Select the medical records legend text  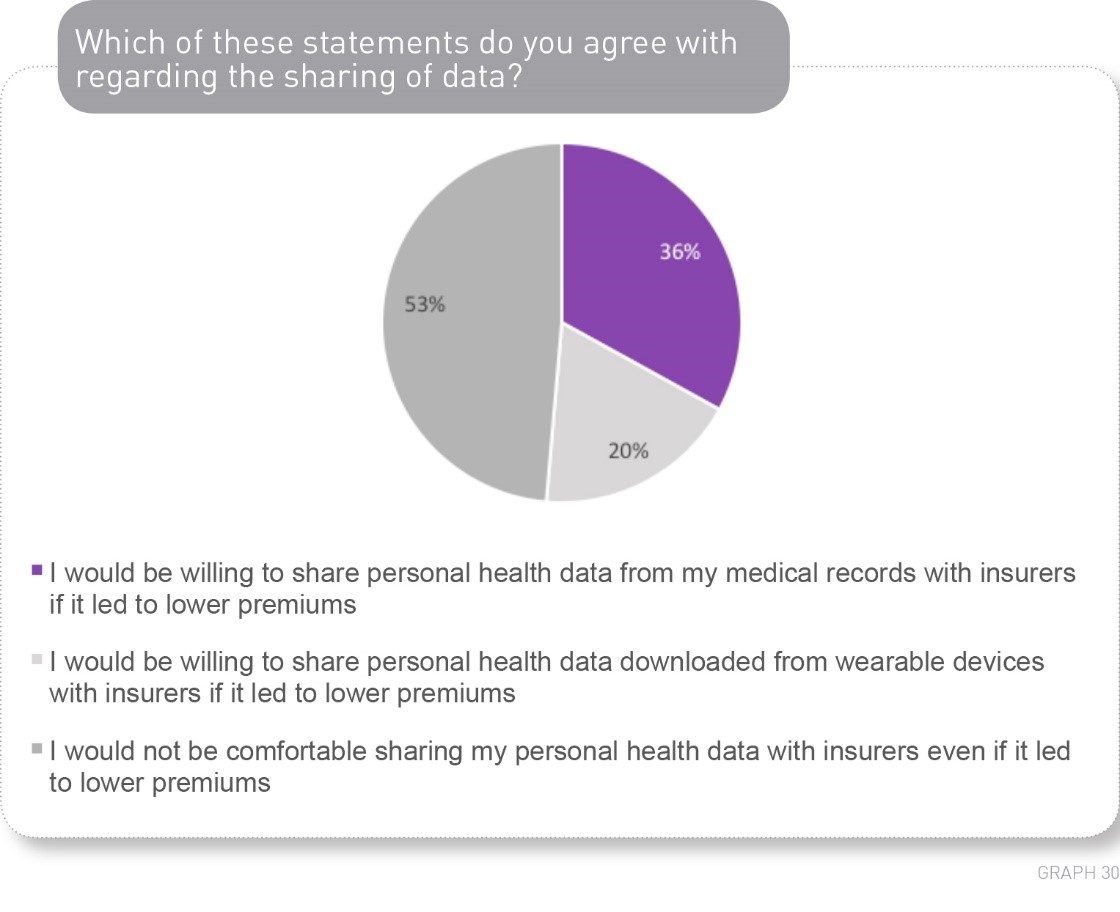pyautogui.click(x=562, y=588)
